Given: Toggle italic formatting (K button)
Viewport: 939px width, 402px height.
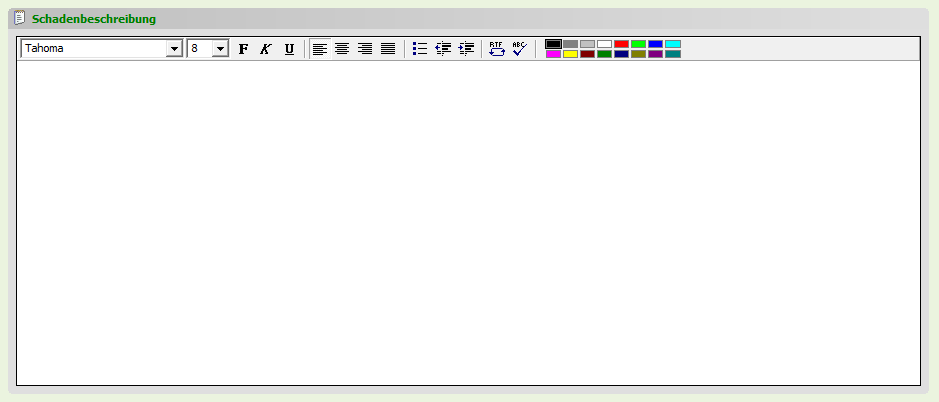Looking at the screenshot, I should [266, 49].
